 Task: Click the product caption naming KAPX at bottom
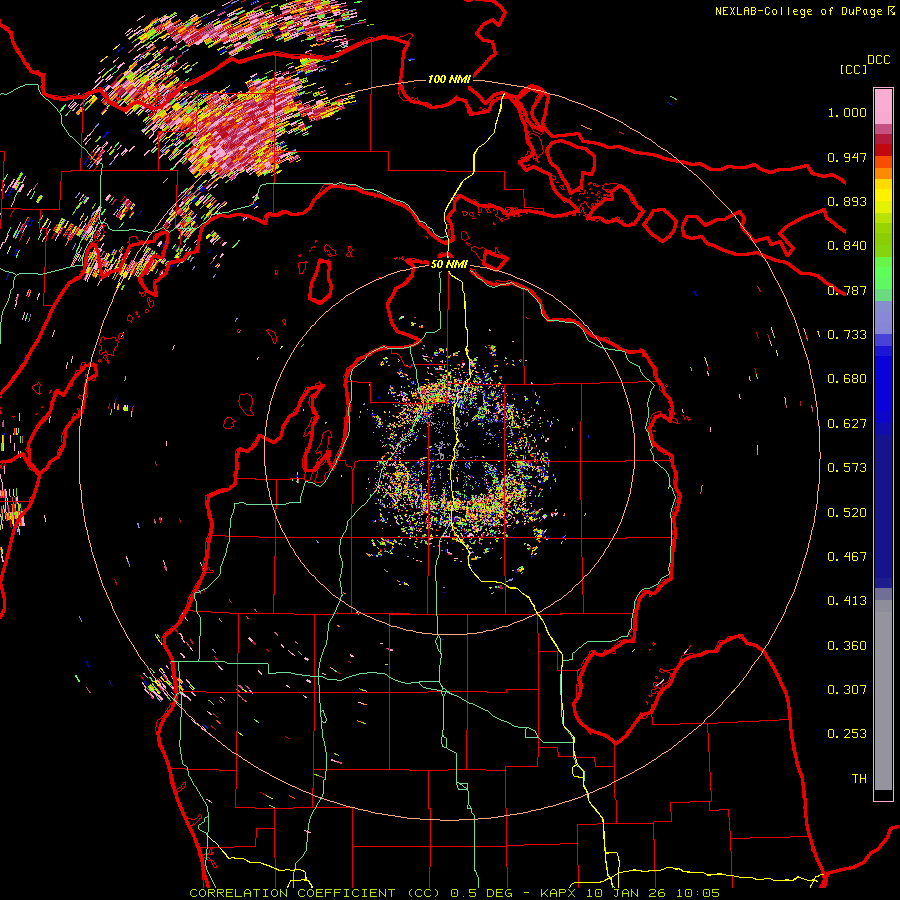454,893
